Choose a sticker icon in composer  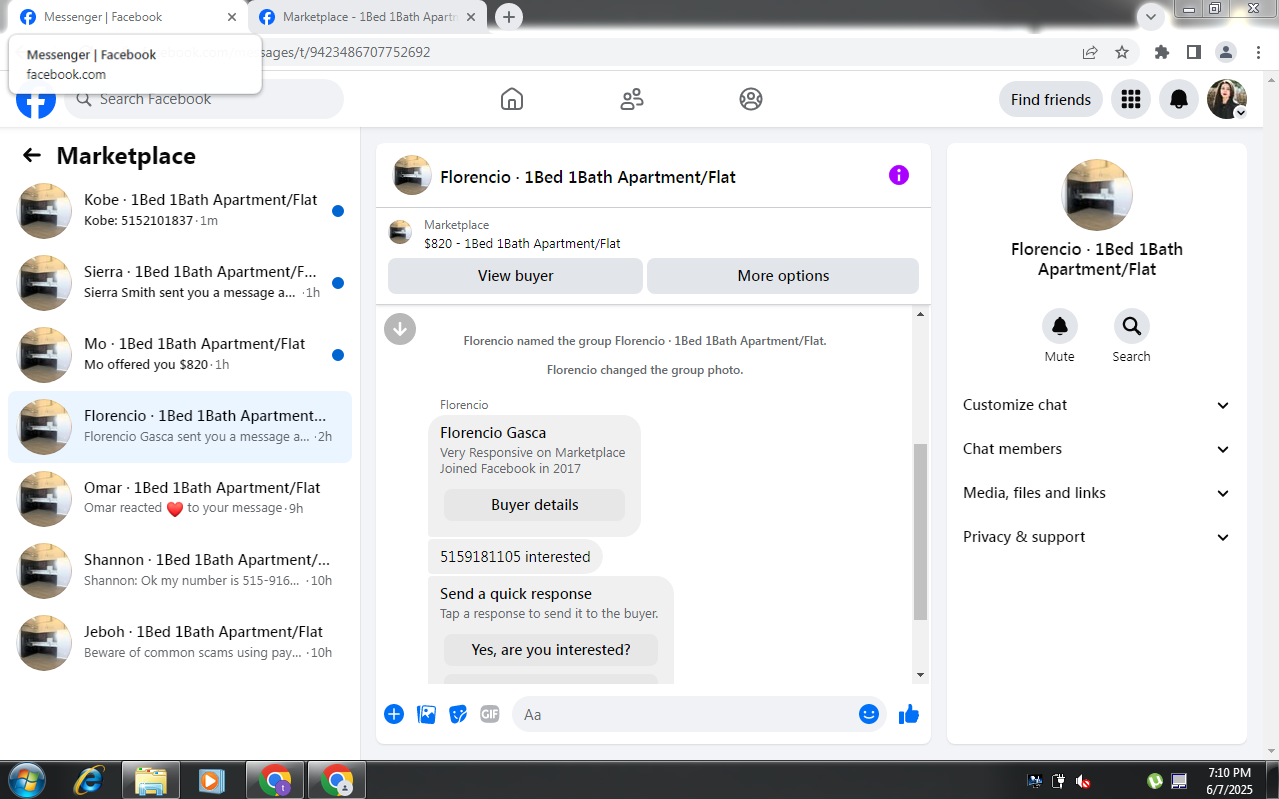coord(458,714)
